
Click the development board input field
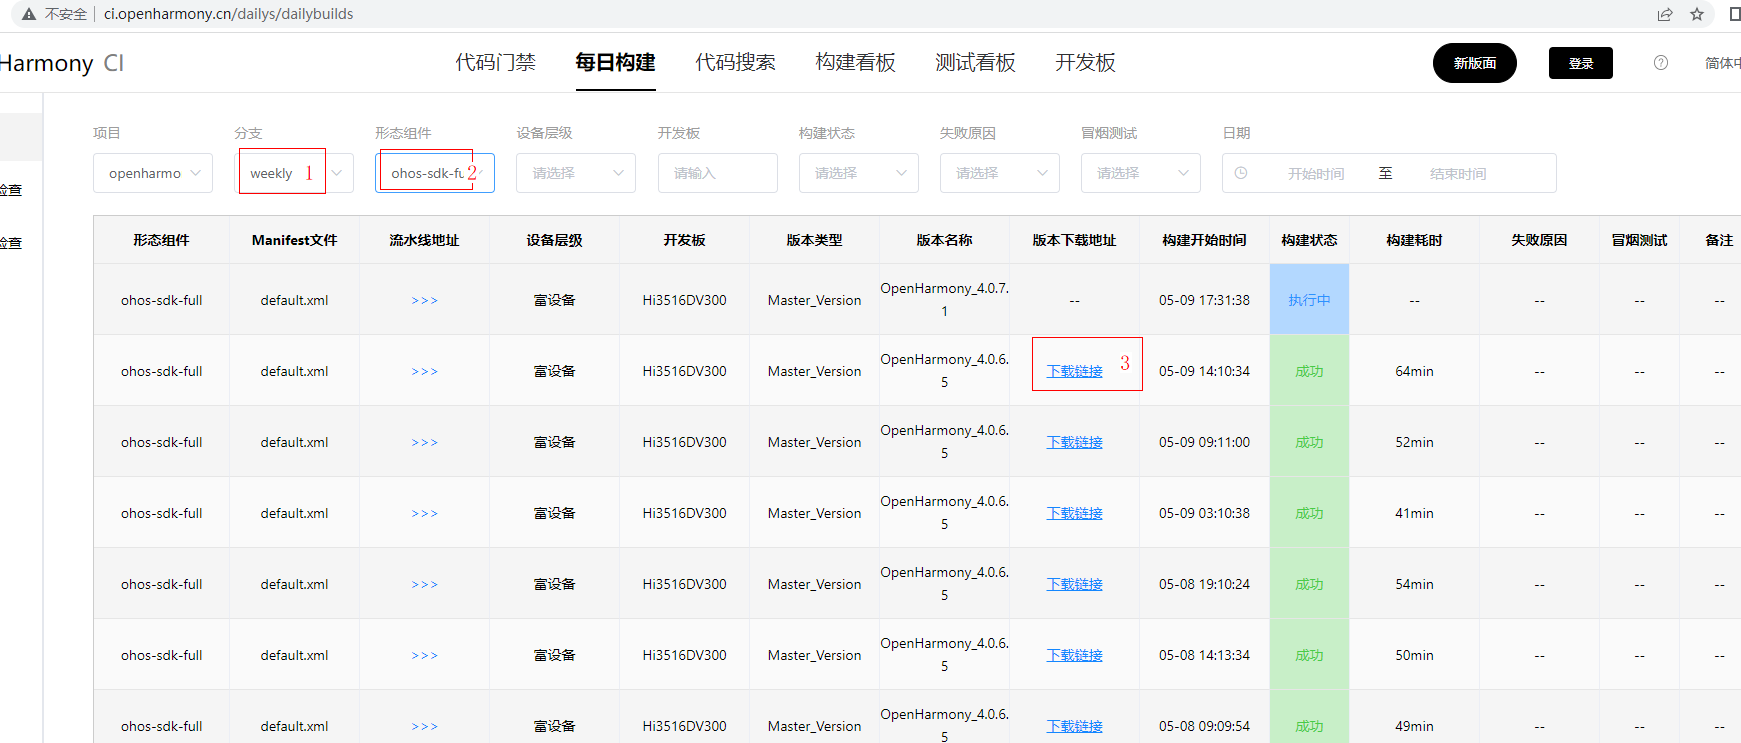(717, 173)
